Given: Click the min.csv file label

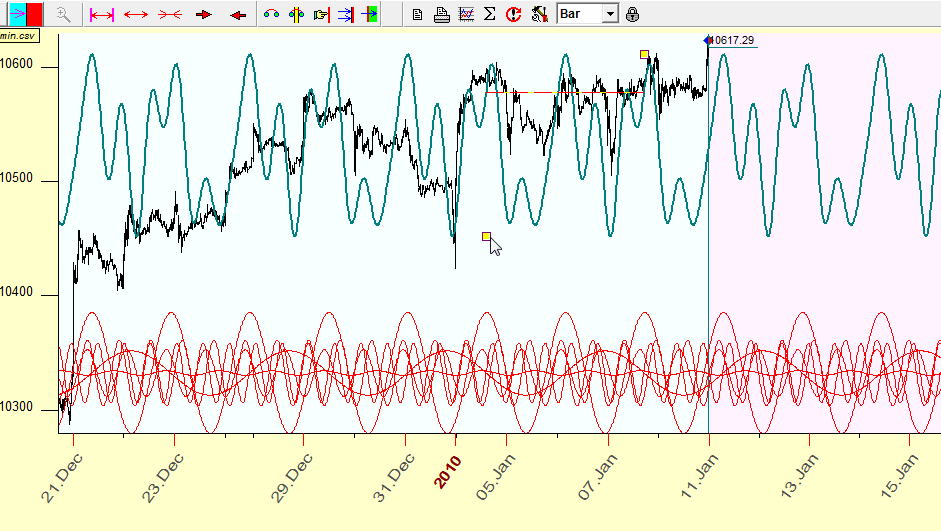Looking at the screenshot, I should click(x=19, y=35).
